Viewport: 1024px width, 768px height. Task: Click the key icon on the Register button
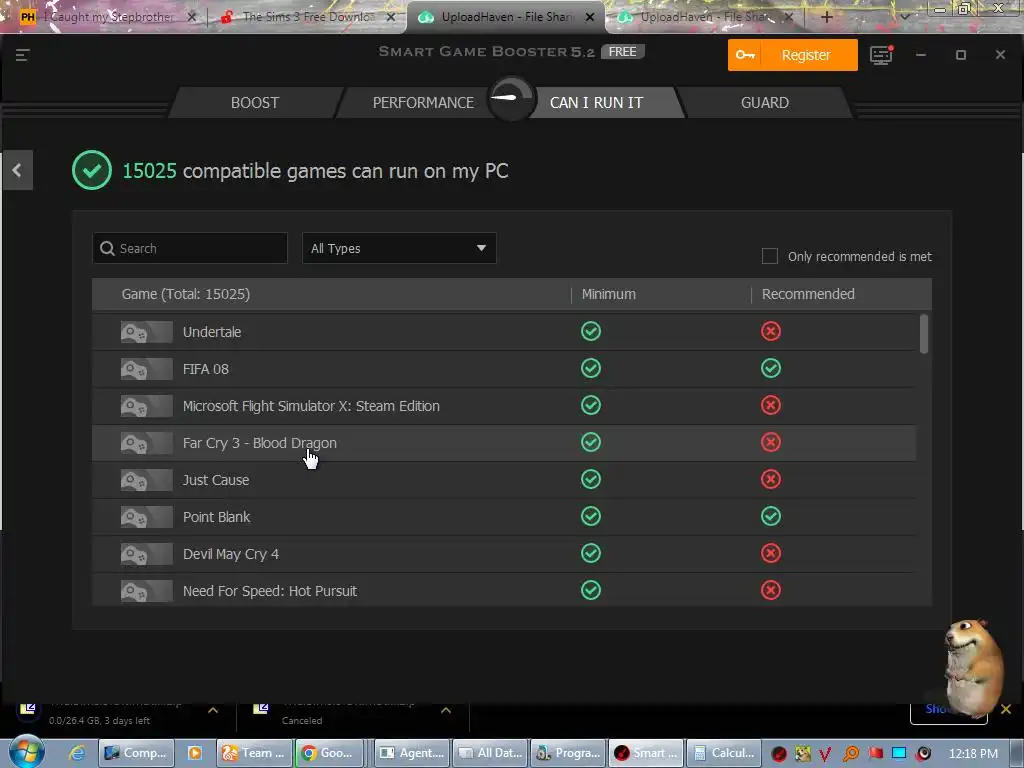pyautogui.click(x=745, y=55)
